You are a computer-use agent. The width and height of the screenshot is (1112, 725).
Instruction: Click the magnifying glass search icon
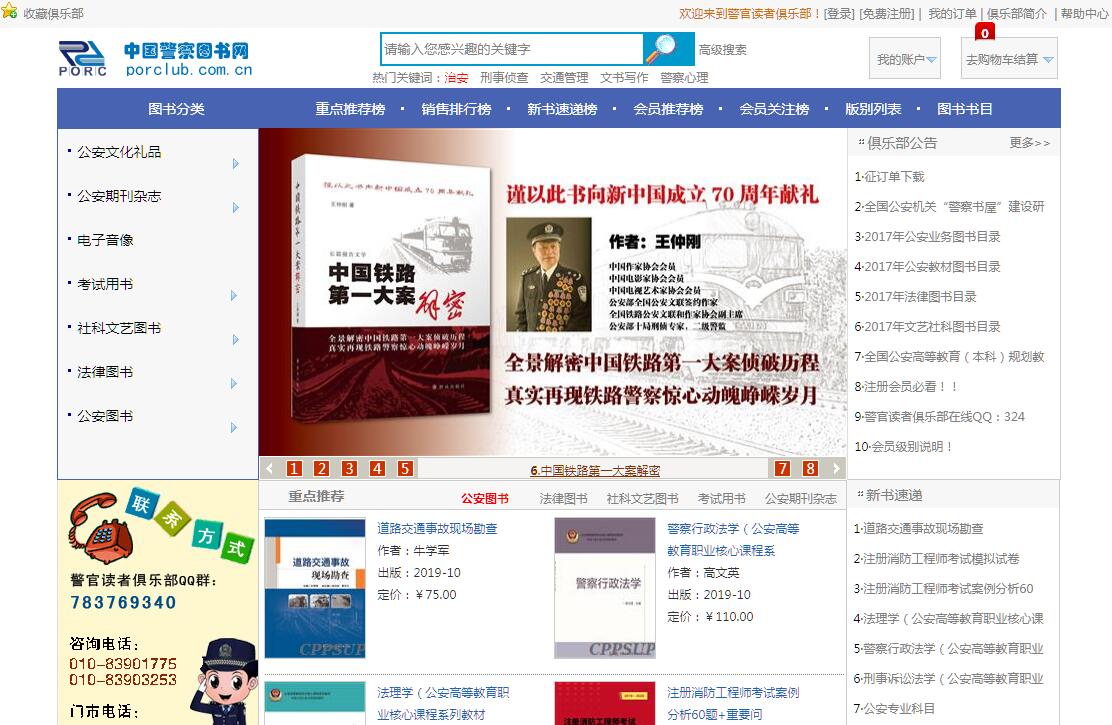667,49
